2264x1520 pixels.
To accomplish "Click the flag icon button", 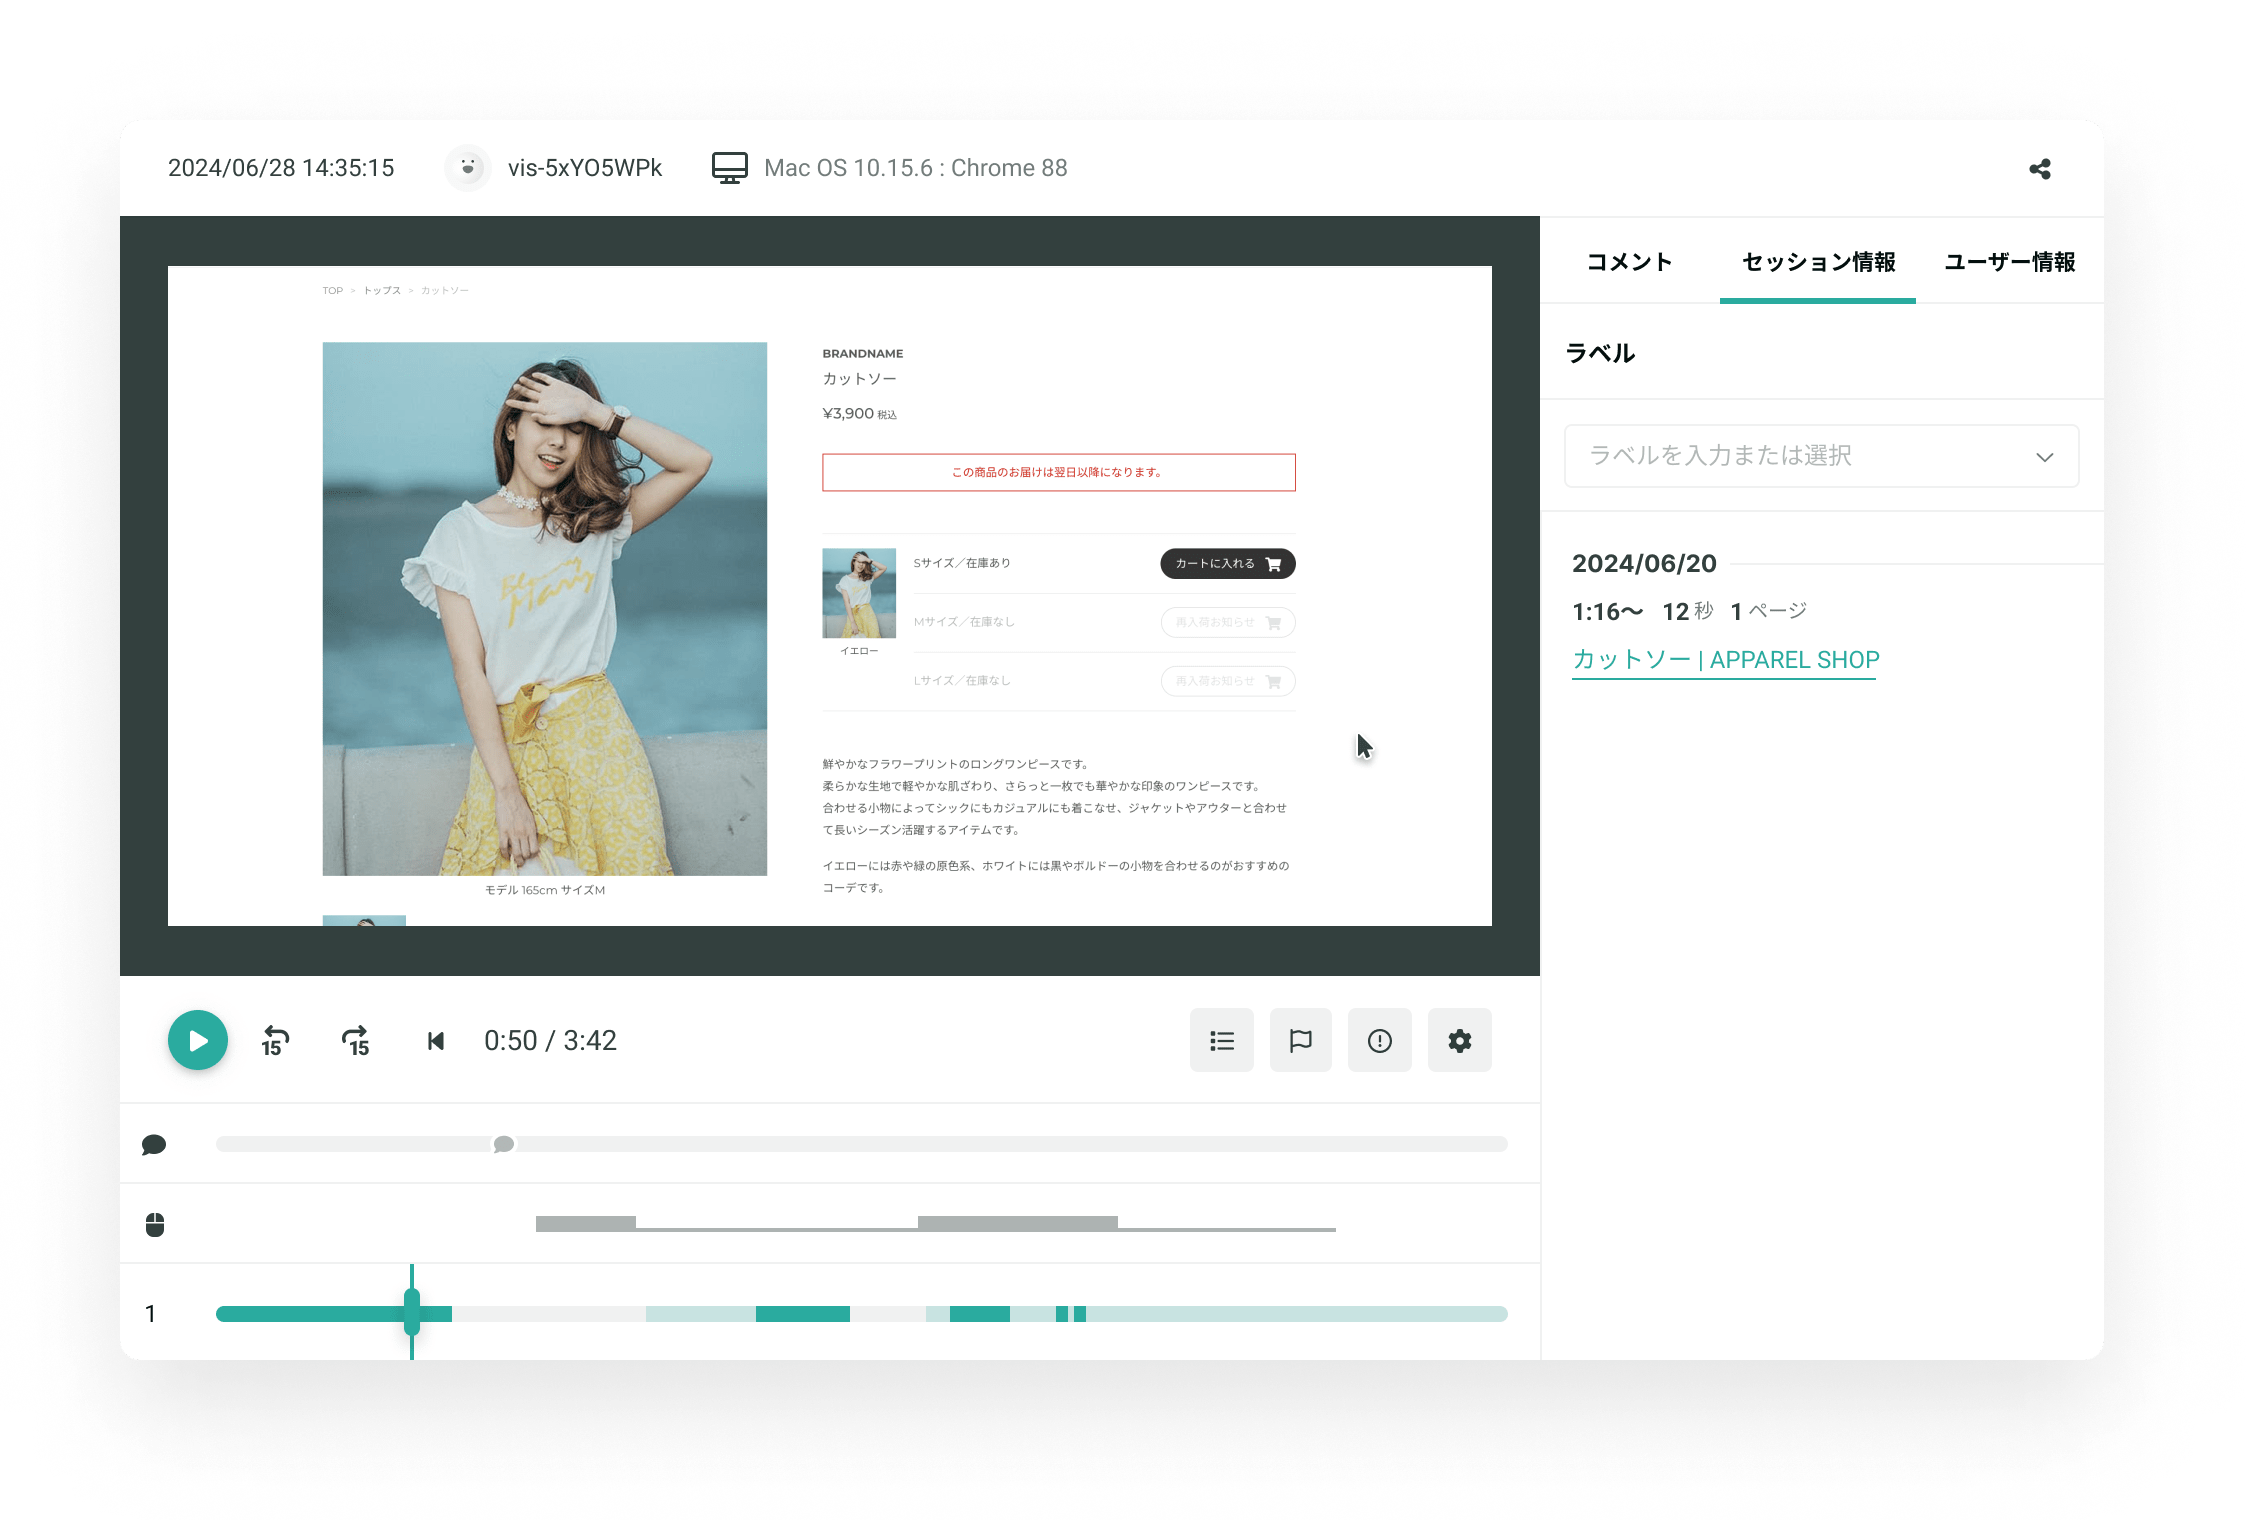I will click(1300, 1041).
